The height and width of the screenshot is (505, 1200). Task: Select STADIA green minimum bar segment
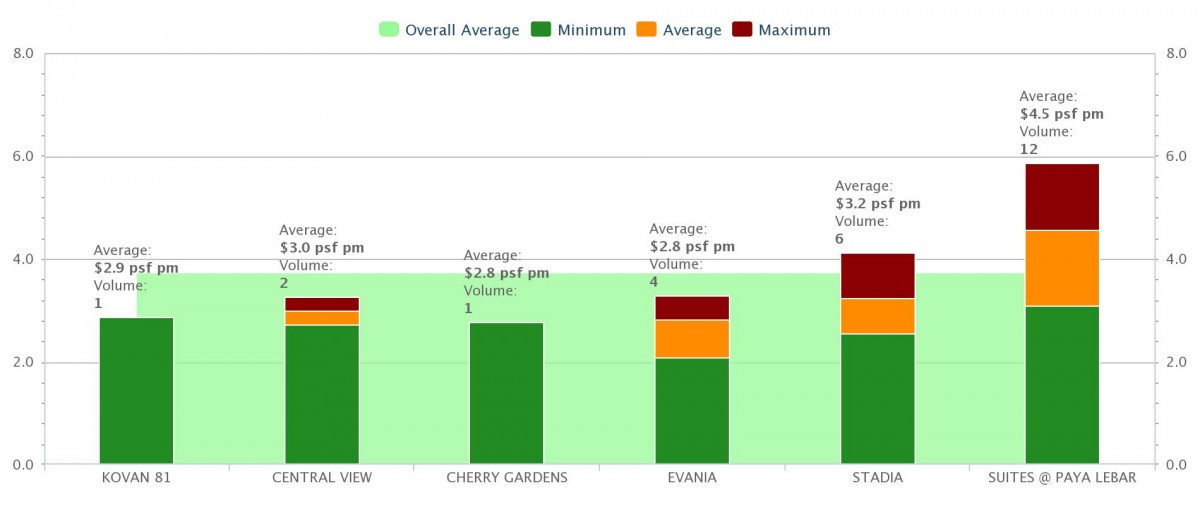[x=877, y=399]
